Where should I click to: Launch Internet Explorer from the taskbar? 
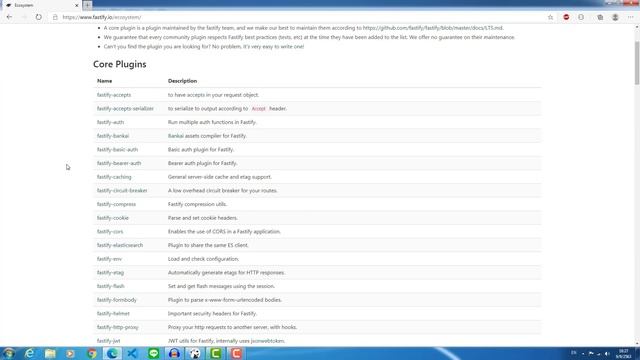29,353
